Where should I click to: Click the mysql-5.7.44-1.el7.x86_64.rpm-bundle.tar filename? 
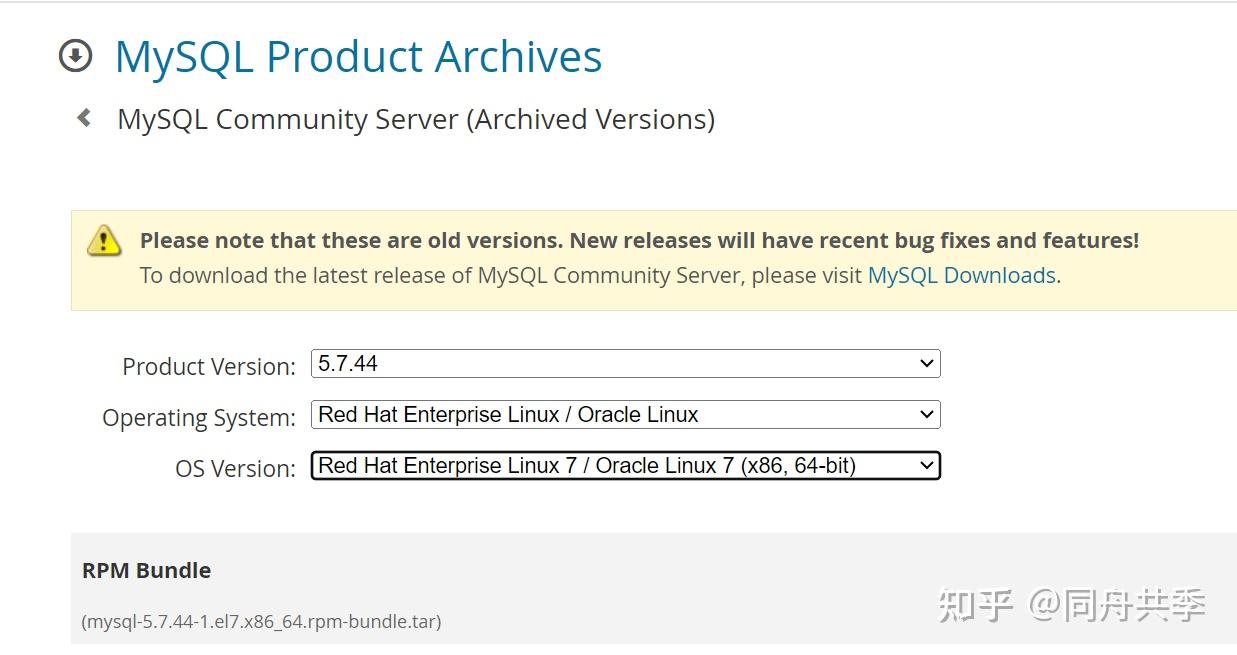tap(261, 621)
